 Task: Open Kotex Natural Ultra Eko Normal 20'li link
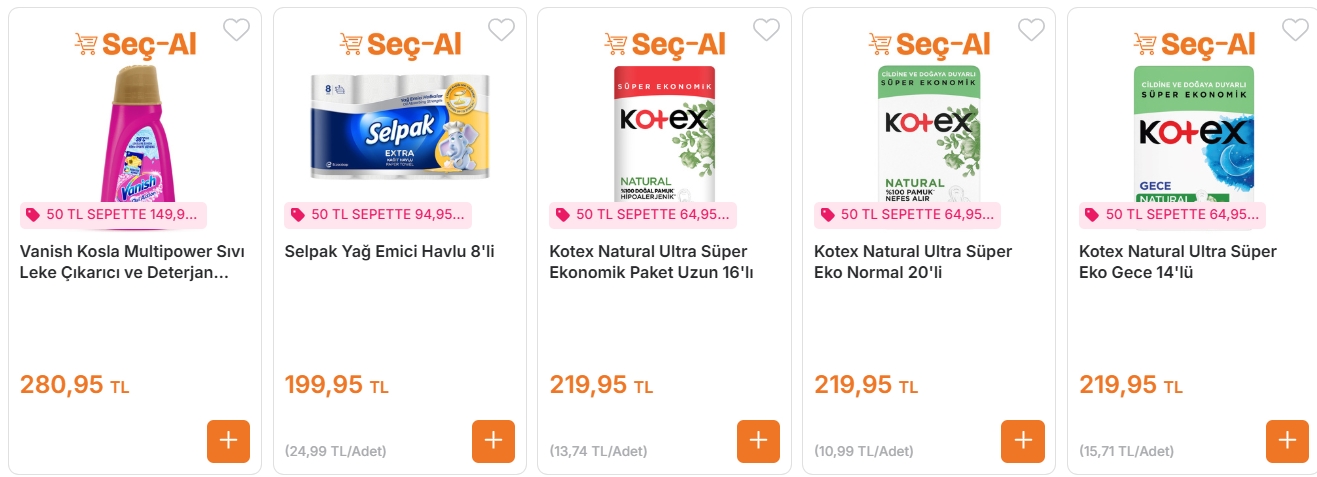(x=912, y=262)
